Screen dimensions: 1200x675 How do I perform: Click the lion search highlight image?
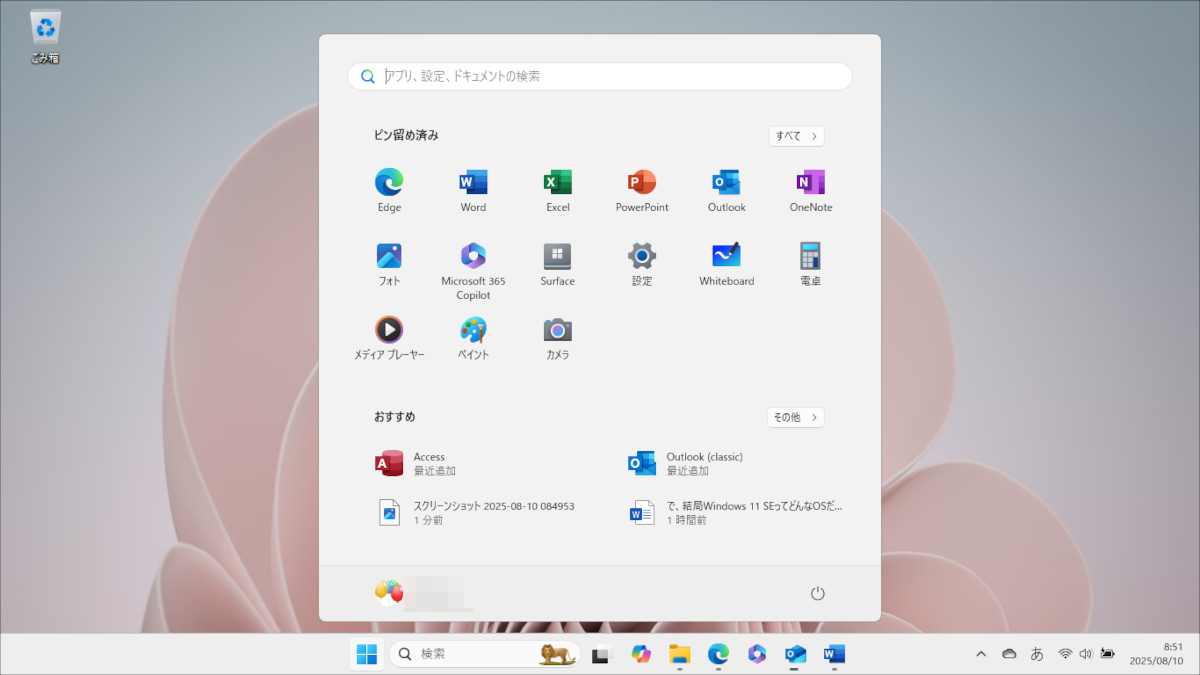click(x=557, y=654)
